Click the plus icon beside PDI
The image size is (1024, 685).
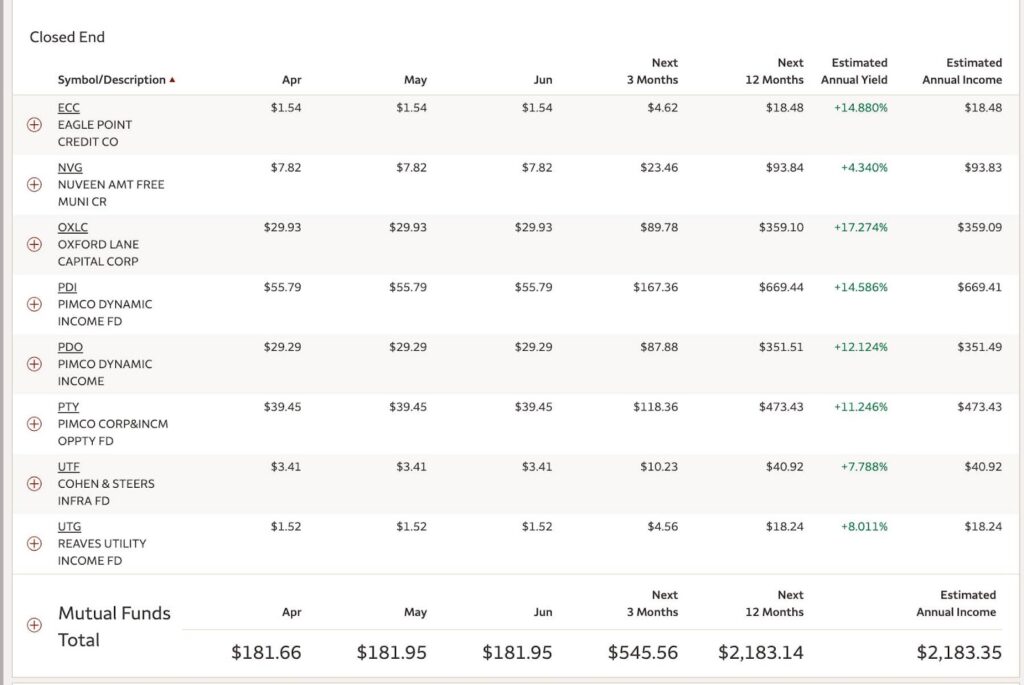34,304
